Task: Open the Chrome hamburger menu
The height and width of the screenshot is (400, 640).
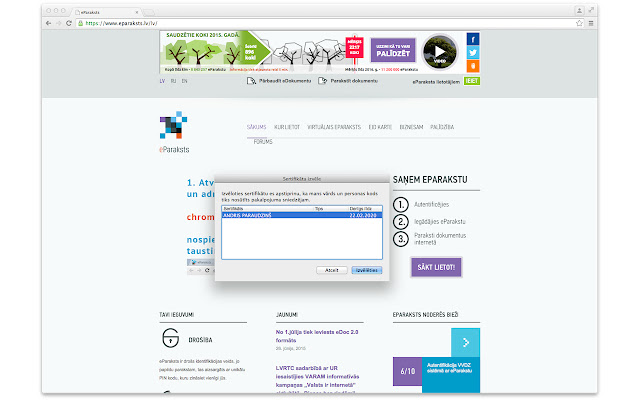Action: [x=591, y=23]
